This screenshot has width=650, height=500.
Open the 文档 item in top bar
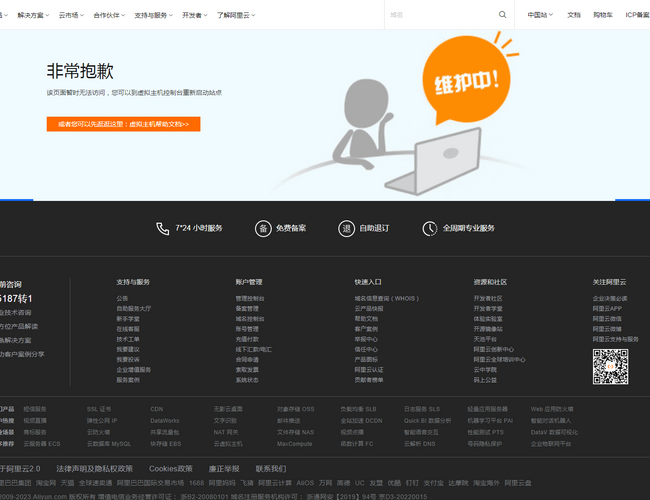point(574,15)
